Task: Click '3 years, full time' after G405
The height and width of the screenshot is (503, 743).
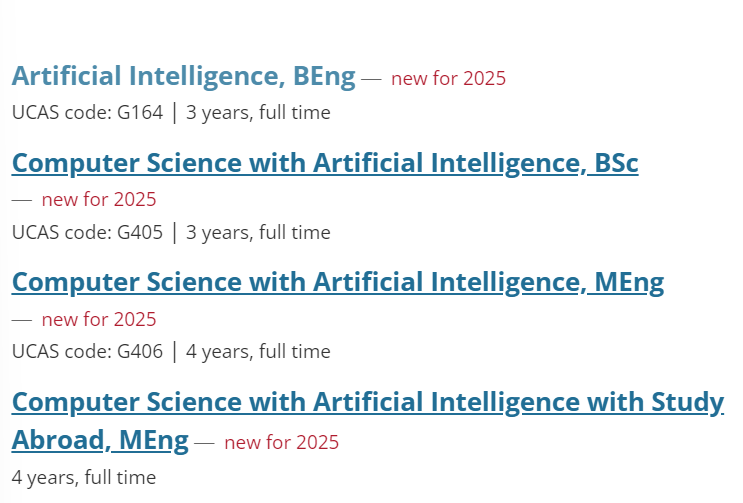Action: point(258,233)
